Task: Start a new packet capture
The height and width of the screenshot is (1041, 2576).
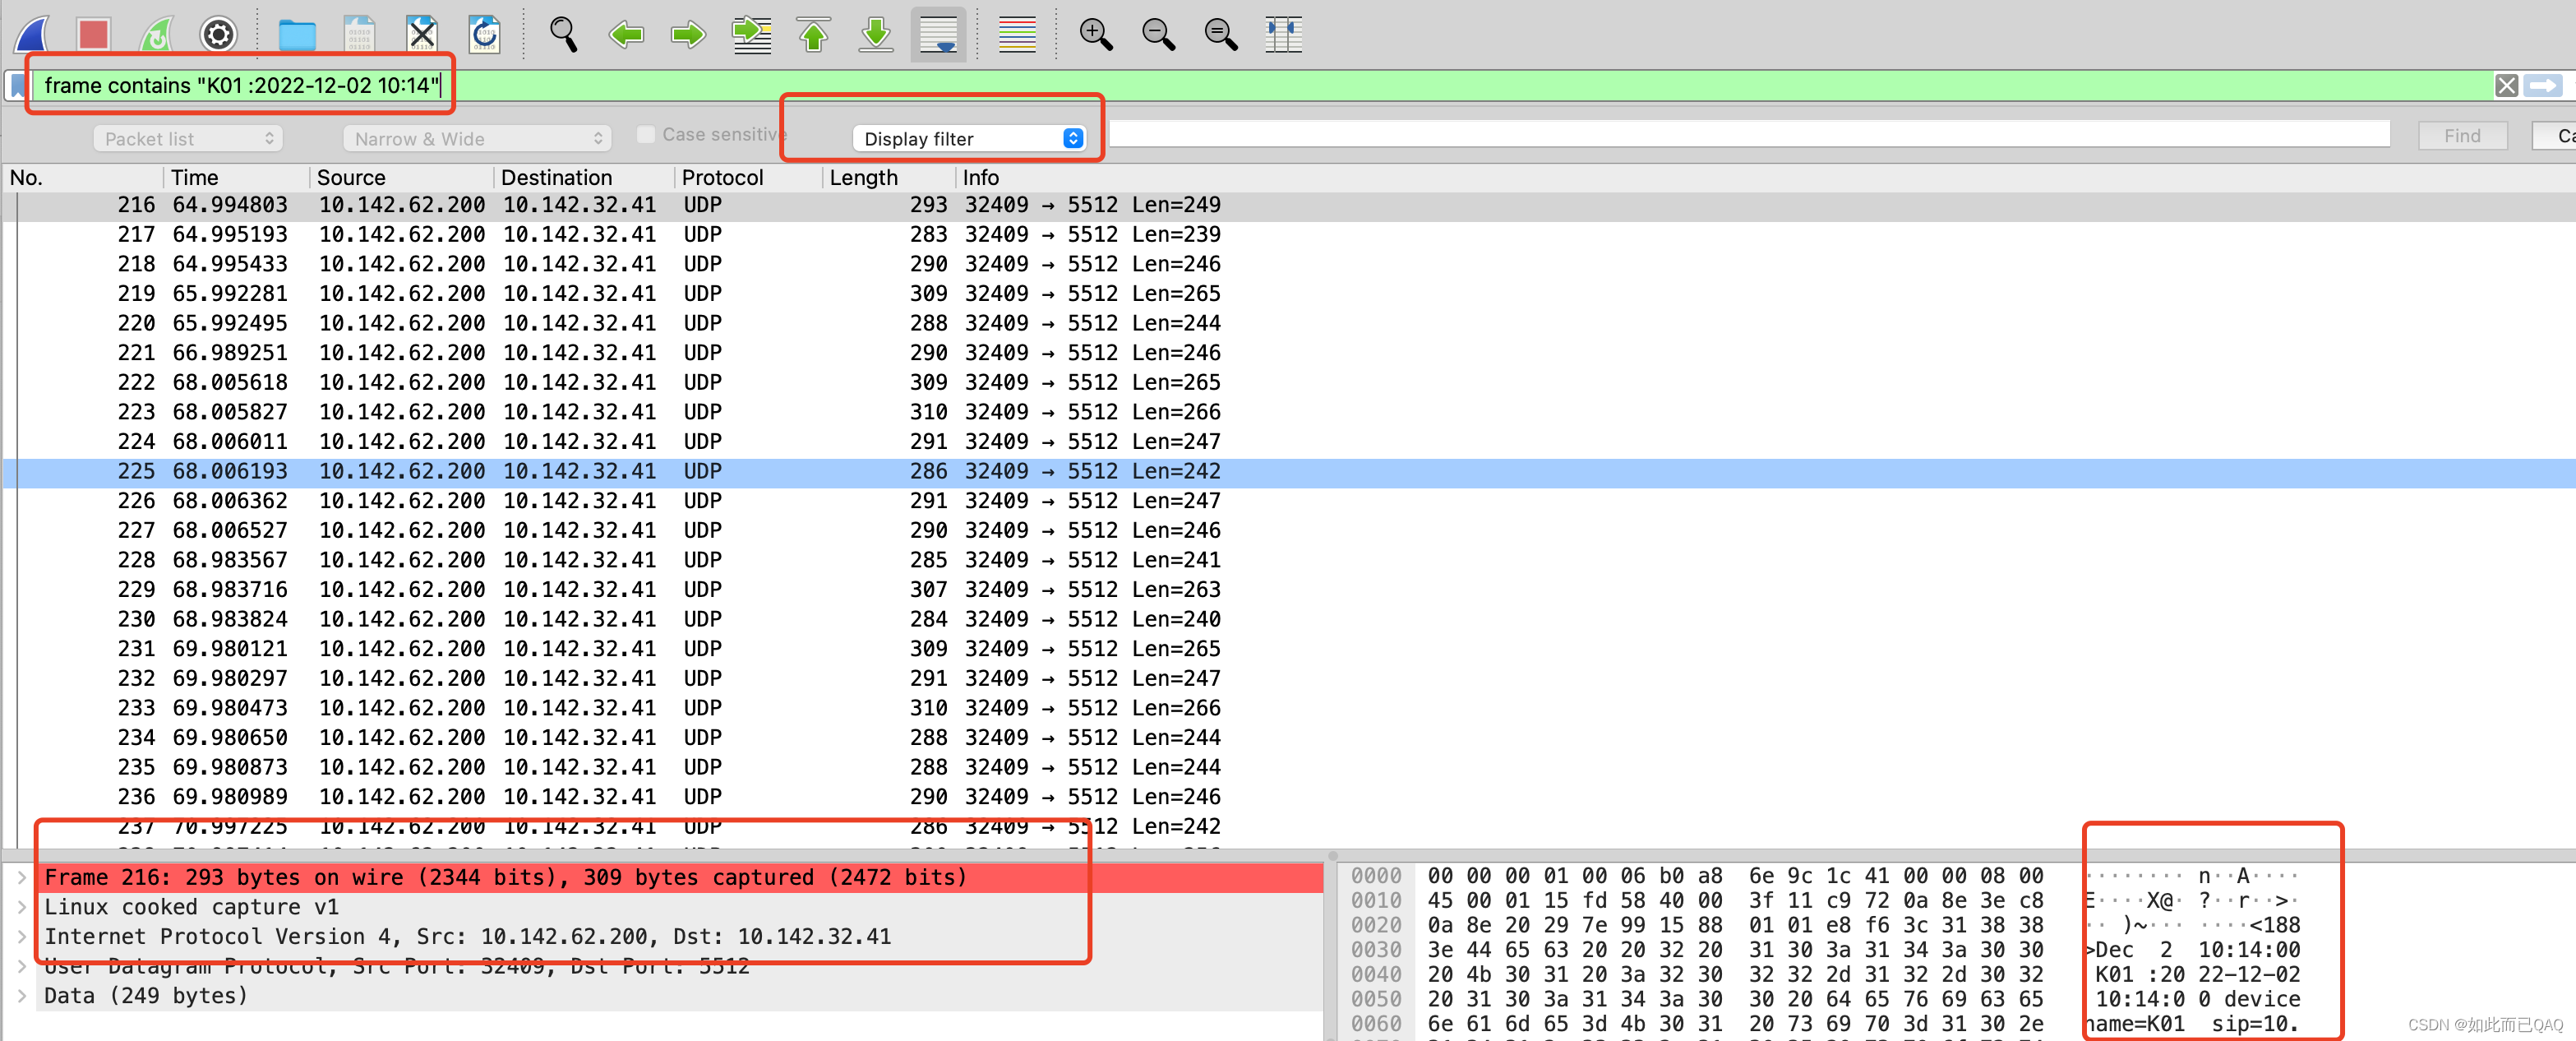Action: click(x=30, y=34)
